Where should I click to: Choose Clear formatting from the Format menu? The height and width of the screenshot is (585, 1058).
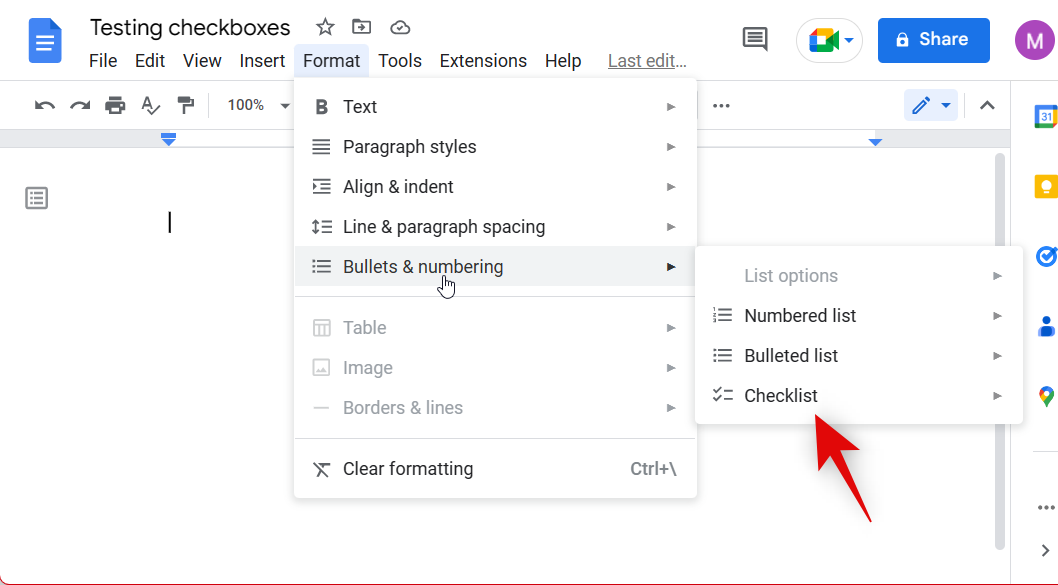[x=407, y=468]
